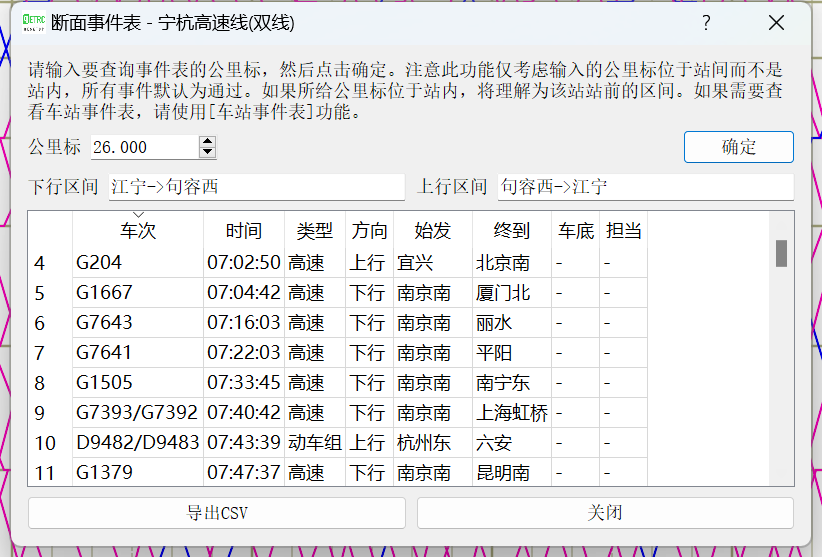Sort table by 始发 column header
Viewport: 822px width, 557px height.
(432, 230)
